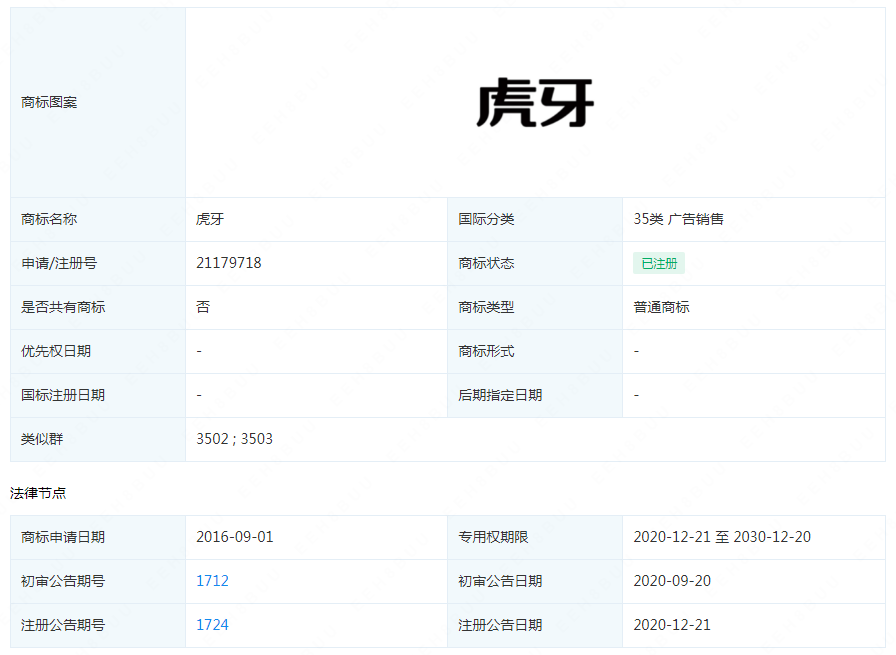
Task: Click the 国际分类 label
Action: (x=486, y=219)
